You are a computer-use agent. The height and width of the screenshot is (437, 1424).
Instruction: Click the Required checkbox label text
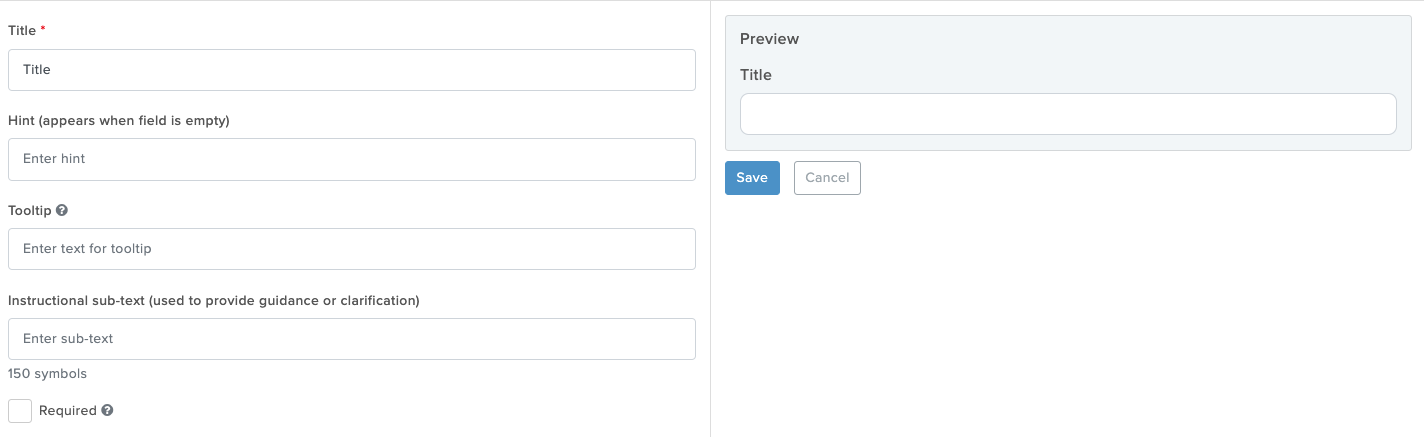pyautogui.click(x=68, y=410)
